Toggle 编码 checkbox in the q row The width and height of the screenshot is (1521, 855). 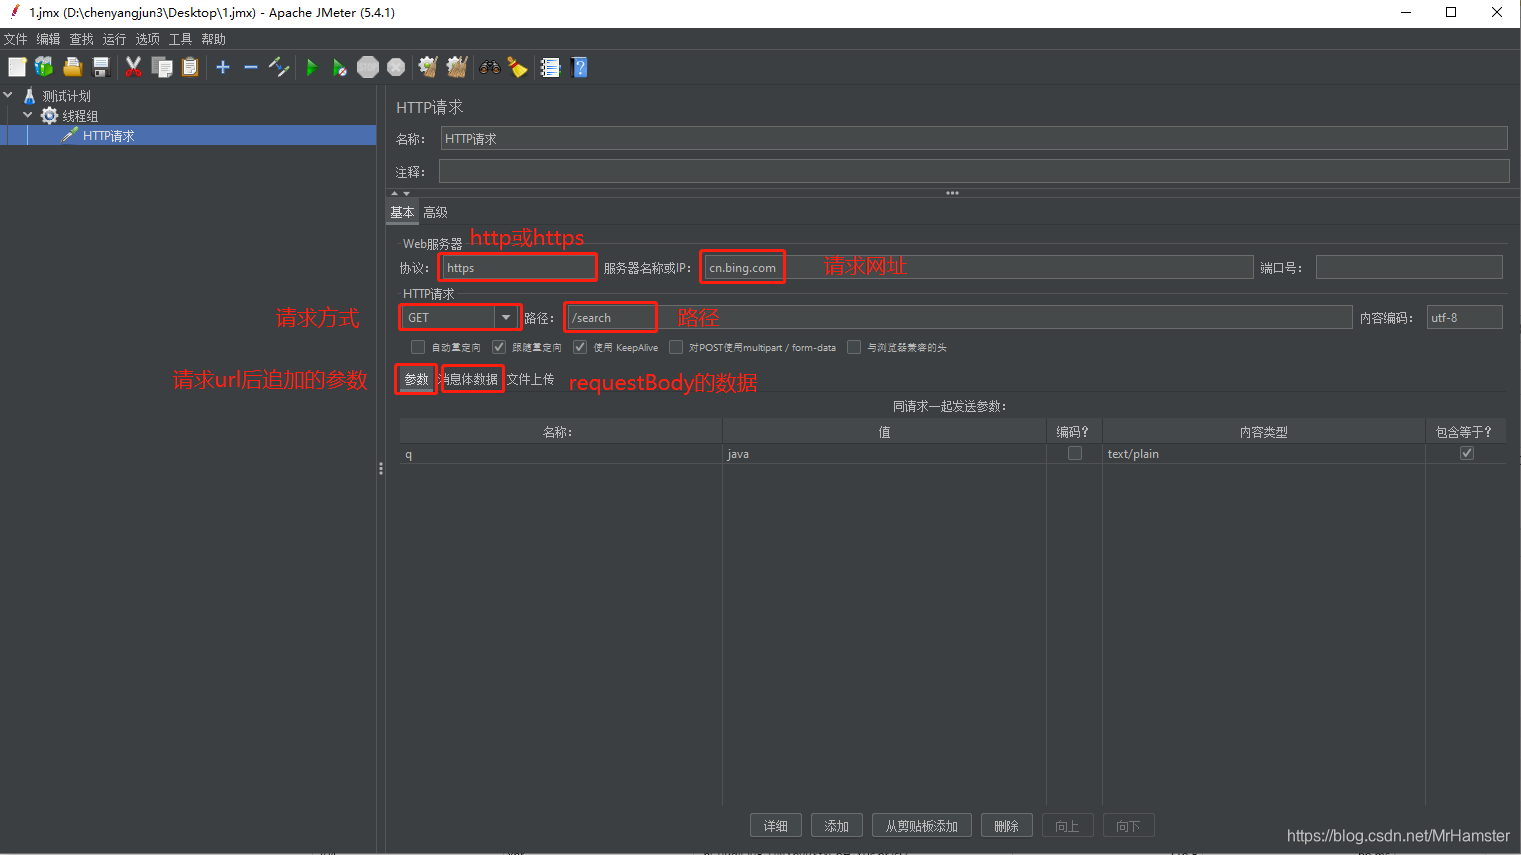pos(1075,453)
